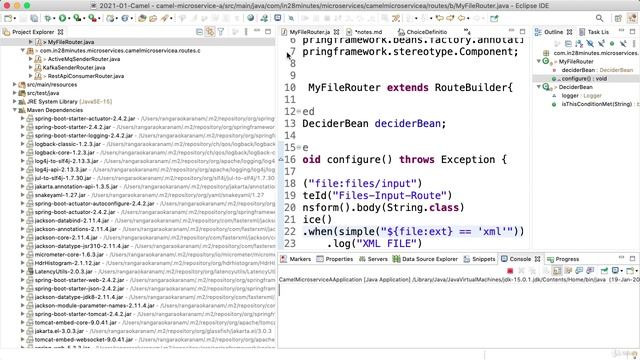Collapse DeciderBean class in Outline
This screenshot has width=640, height=360.
point(538,87)
